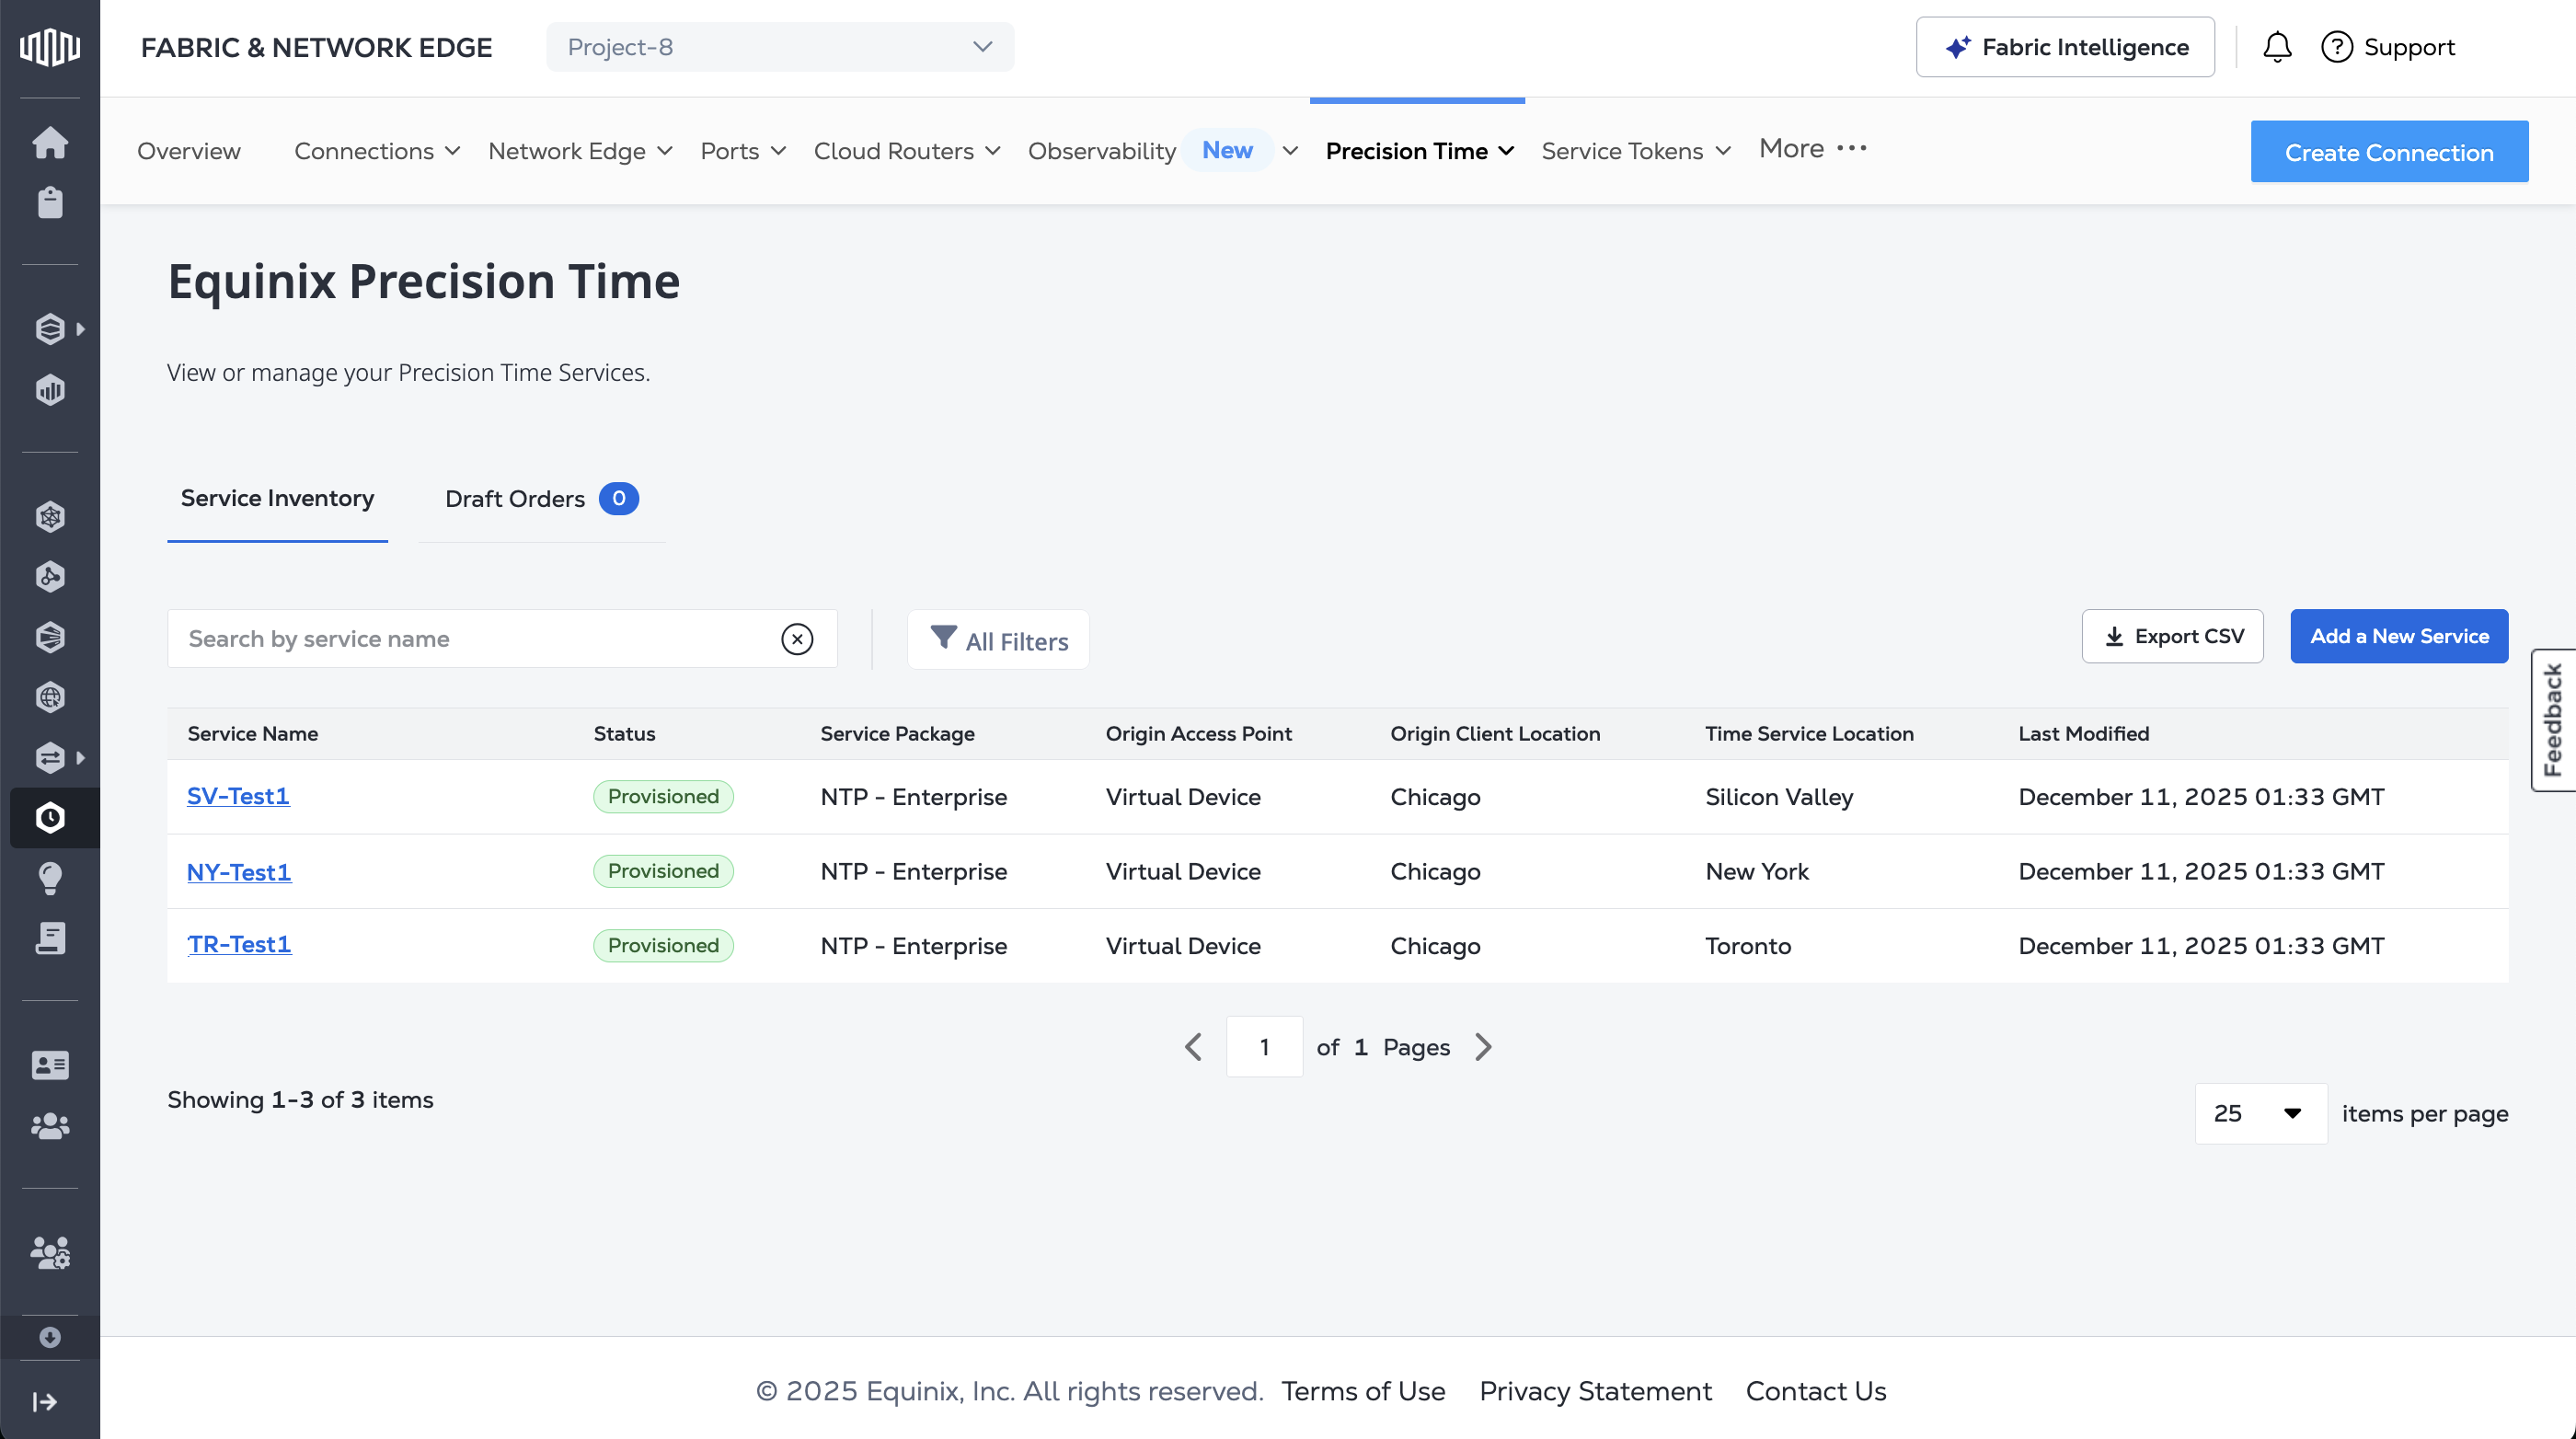The width and height of the screenshot is (2576, 1439).
Task: Open the SV-Test1 service link
Action: point(238,796)
